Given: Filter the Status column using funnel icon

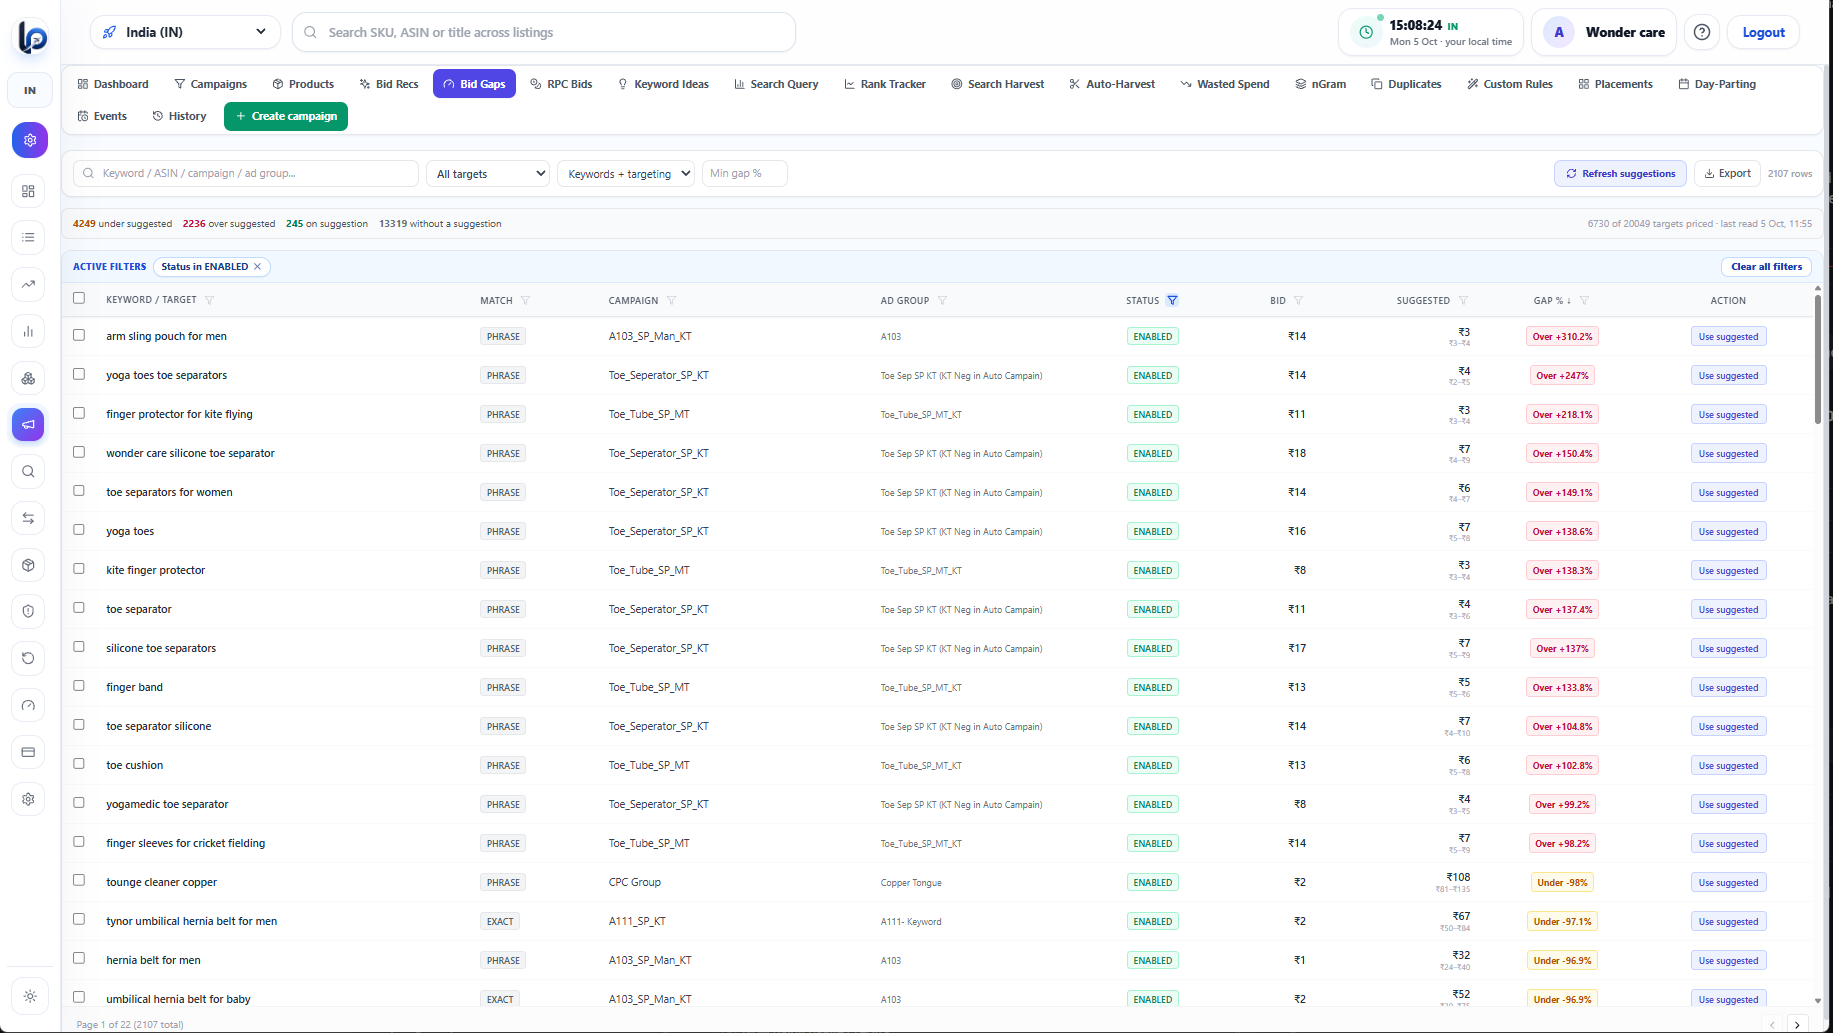Looking at the screenshot, I should (1172, 300).
